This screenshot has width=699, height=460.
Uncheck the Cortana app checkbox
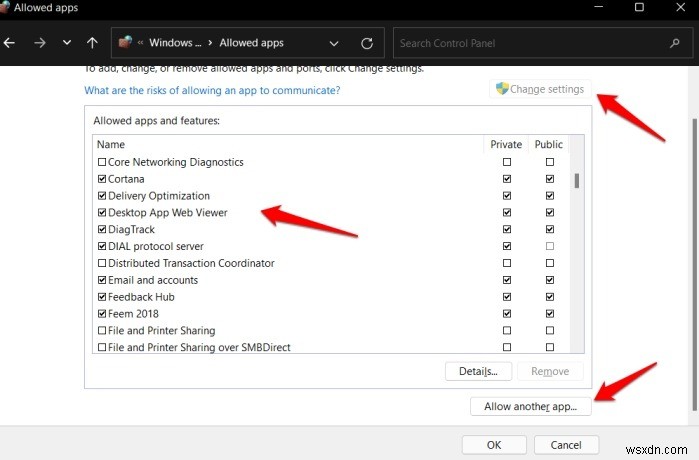101,179
